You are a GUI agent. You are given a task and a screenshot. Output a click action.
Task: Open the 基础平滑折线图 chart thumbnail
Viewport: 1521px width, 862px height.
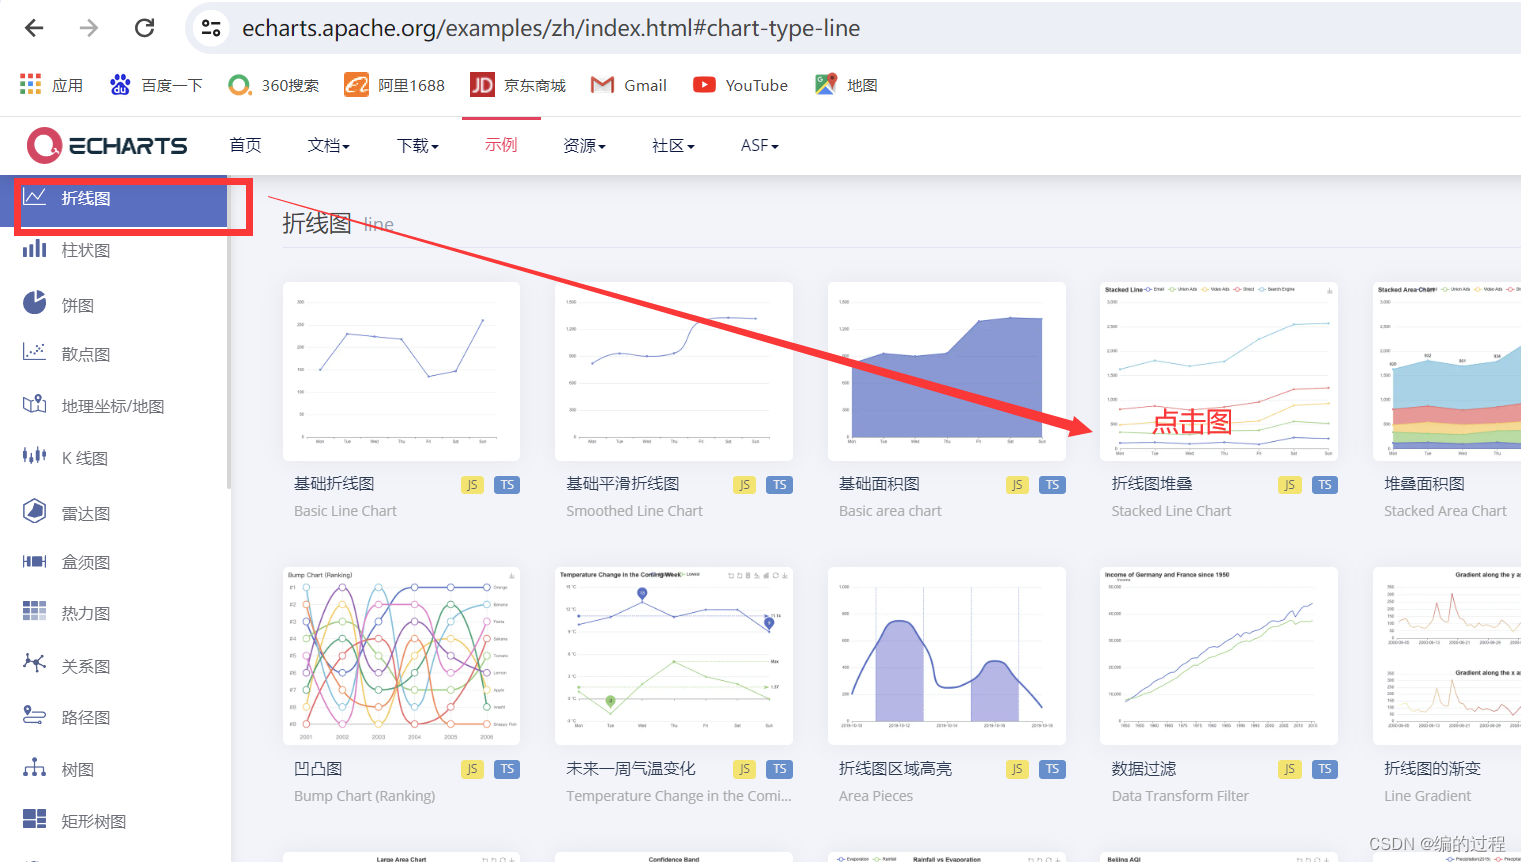(674, 372)
